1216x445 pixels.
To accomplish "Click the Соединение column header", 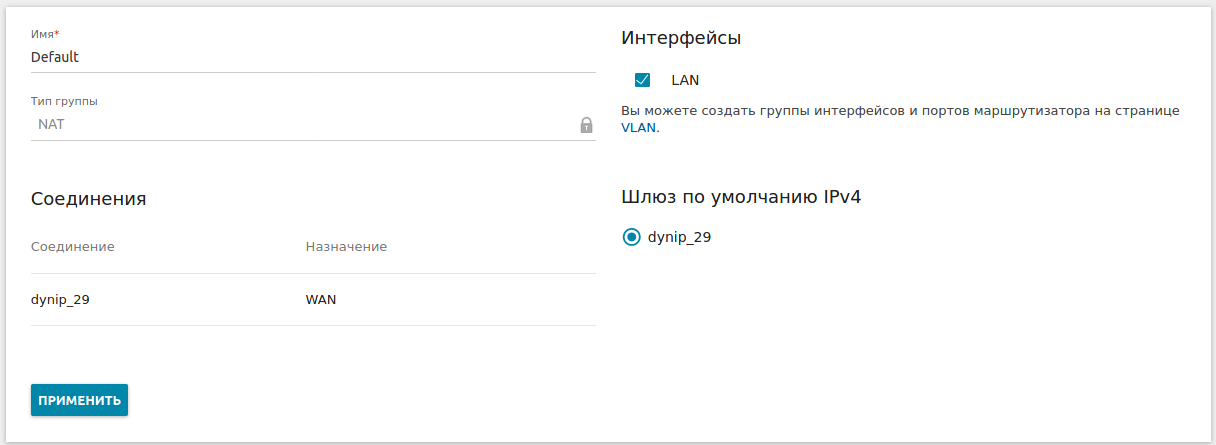I will (72, 246).
